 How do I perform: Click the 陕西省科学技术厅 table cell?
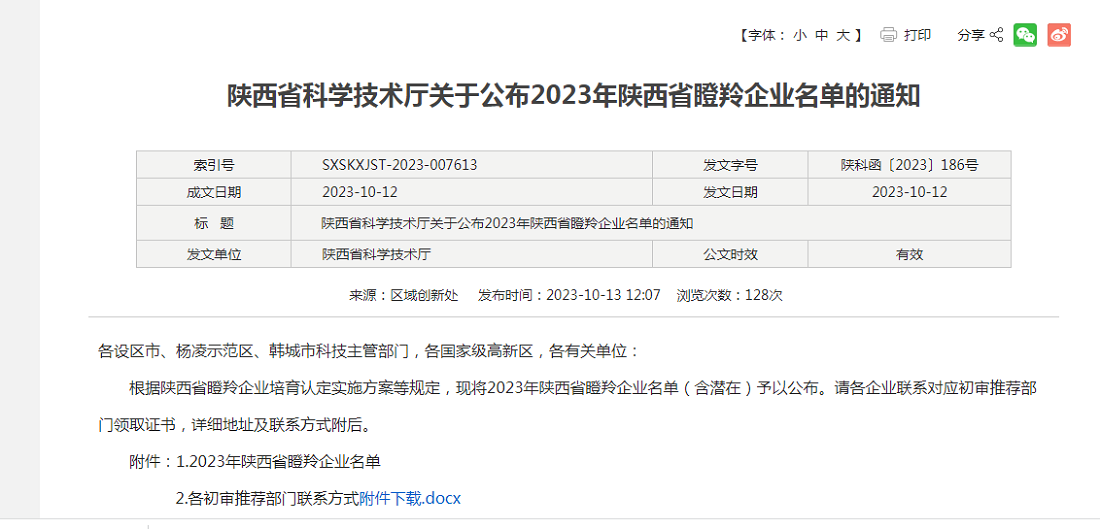[x=471, y=254]
